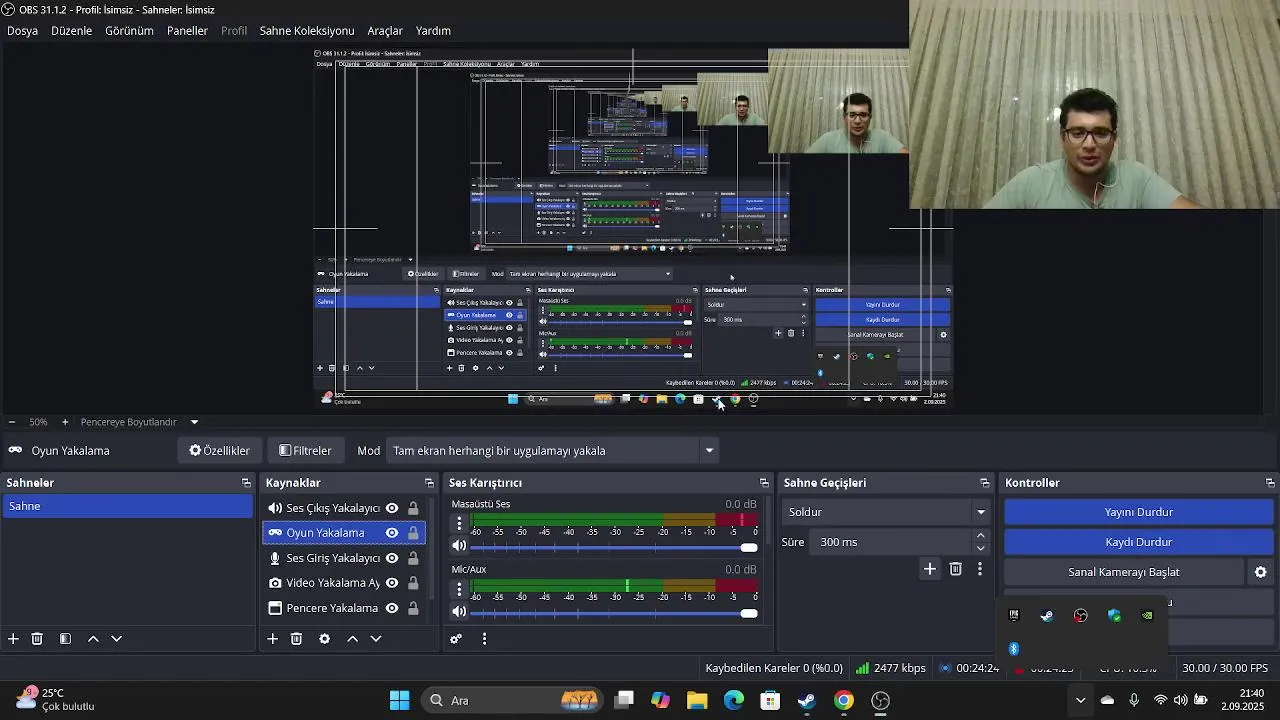Image resolution: width=1280 pixels, height=720 pixels.
Task: Toggle visibility of Ses Giriş Yakalayıcı source
Action: click(x=392, y=558)
